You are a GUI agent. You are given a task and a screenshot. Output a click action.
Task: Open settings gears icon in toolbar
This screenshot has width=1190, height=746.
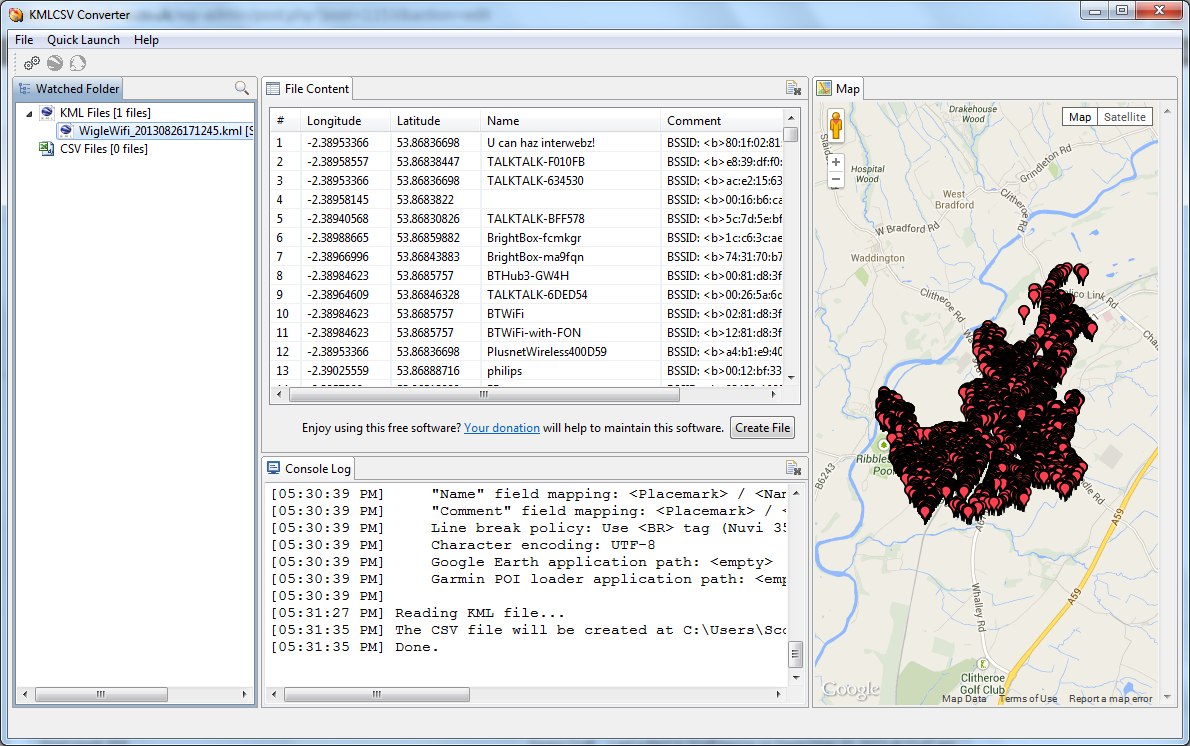[32, 63]
